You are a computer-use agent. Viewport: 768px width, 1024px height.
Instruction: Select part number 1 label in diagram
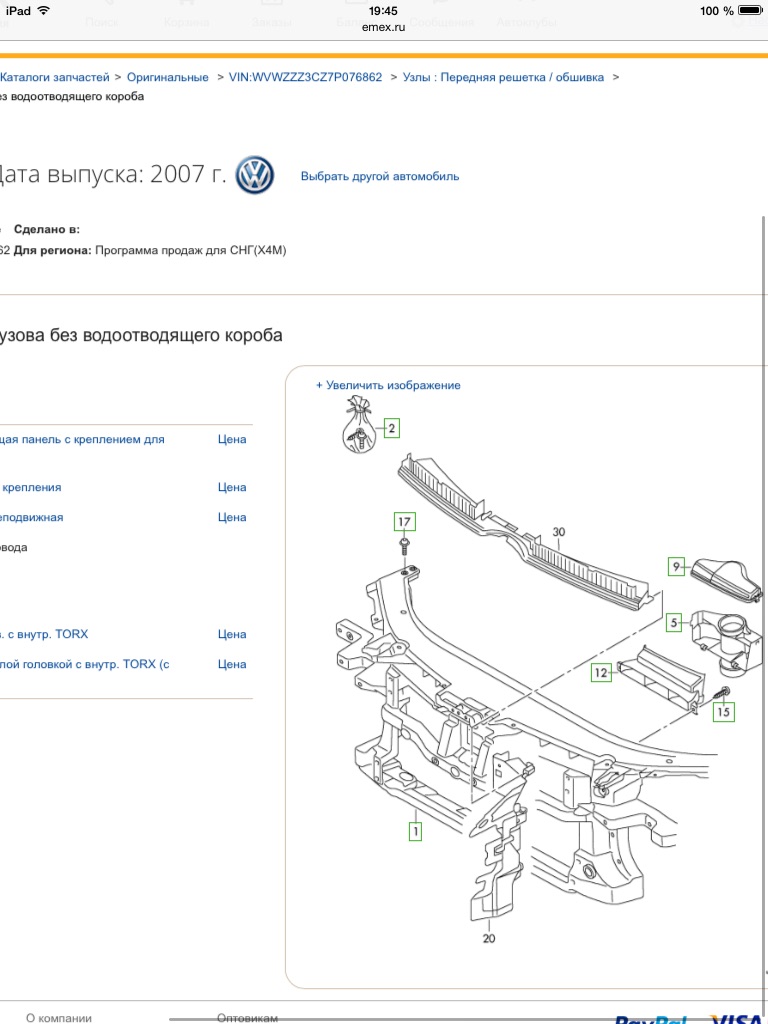[x=414, y=829]
